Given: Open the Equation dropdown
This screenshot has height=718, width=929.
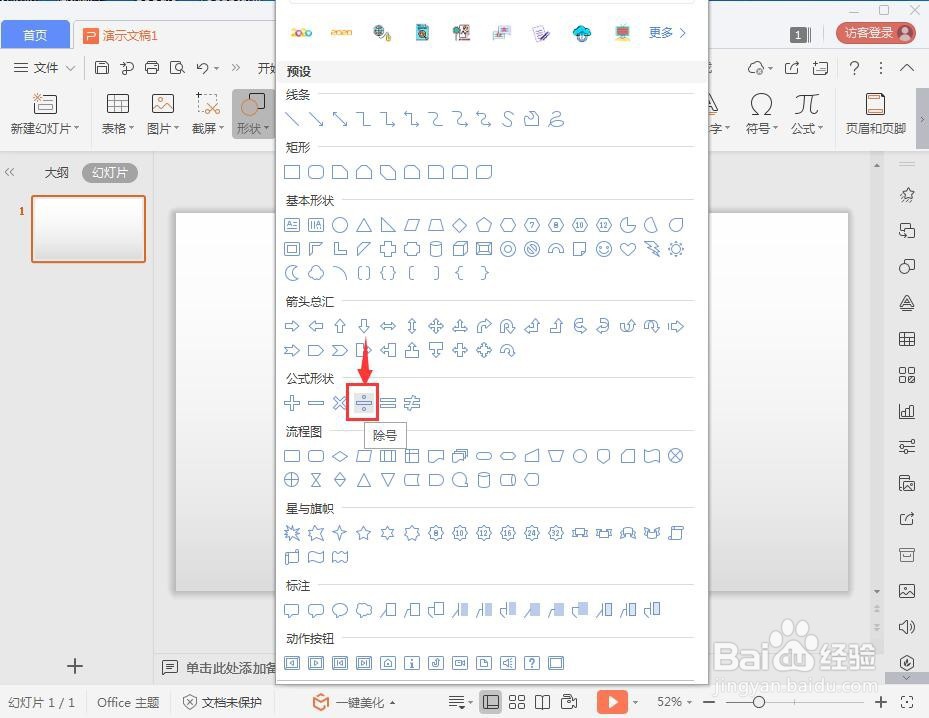Looking at the screenshot, I should (x=806, y=129).
